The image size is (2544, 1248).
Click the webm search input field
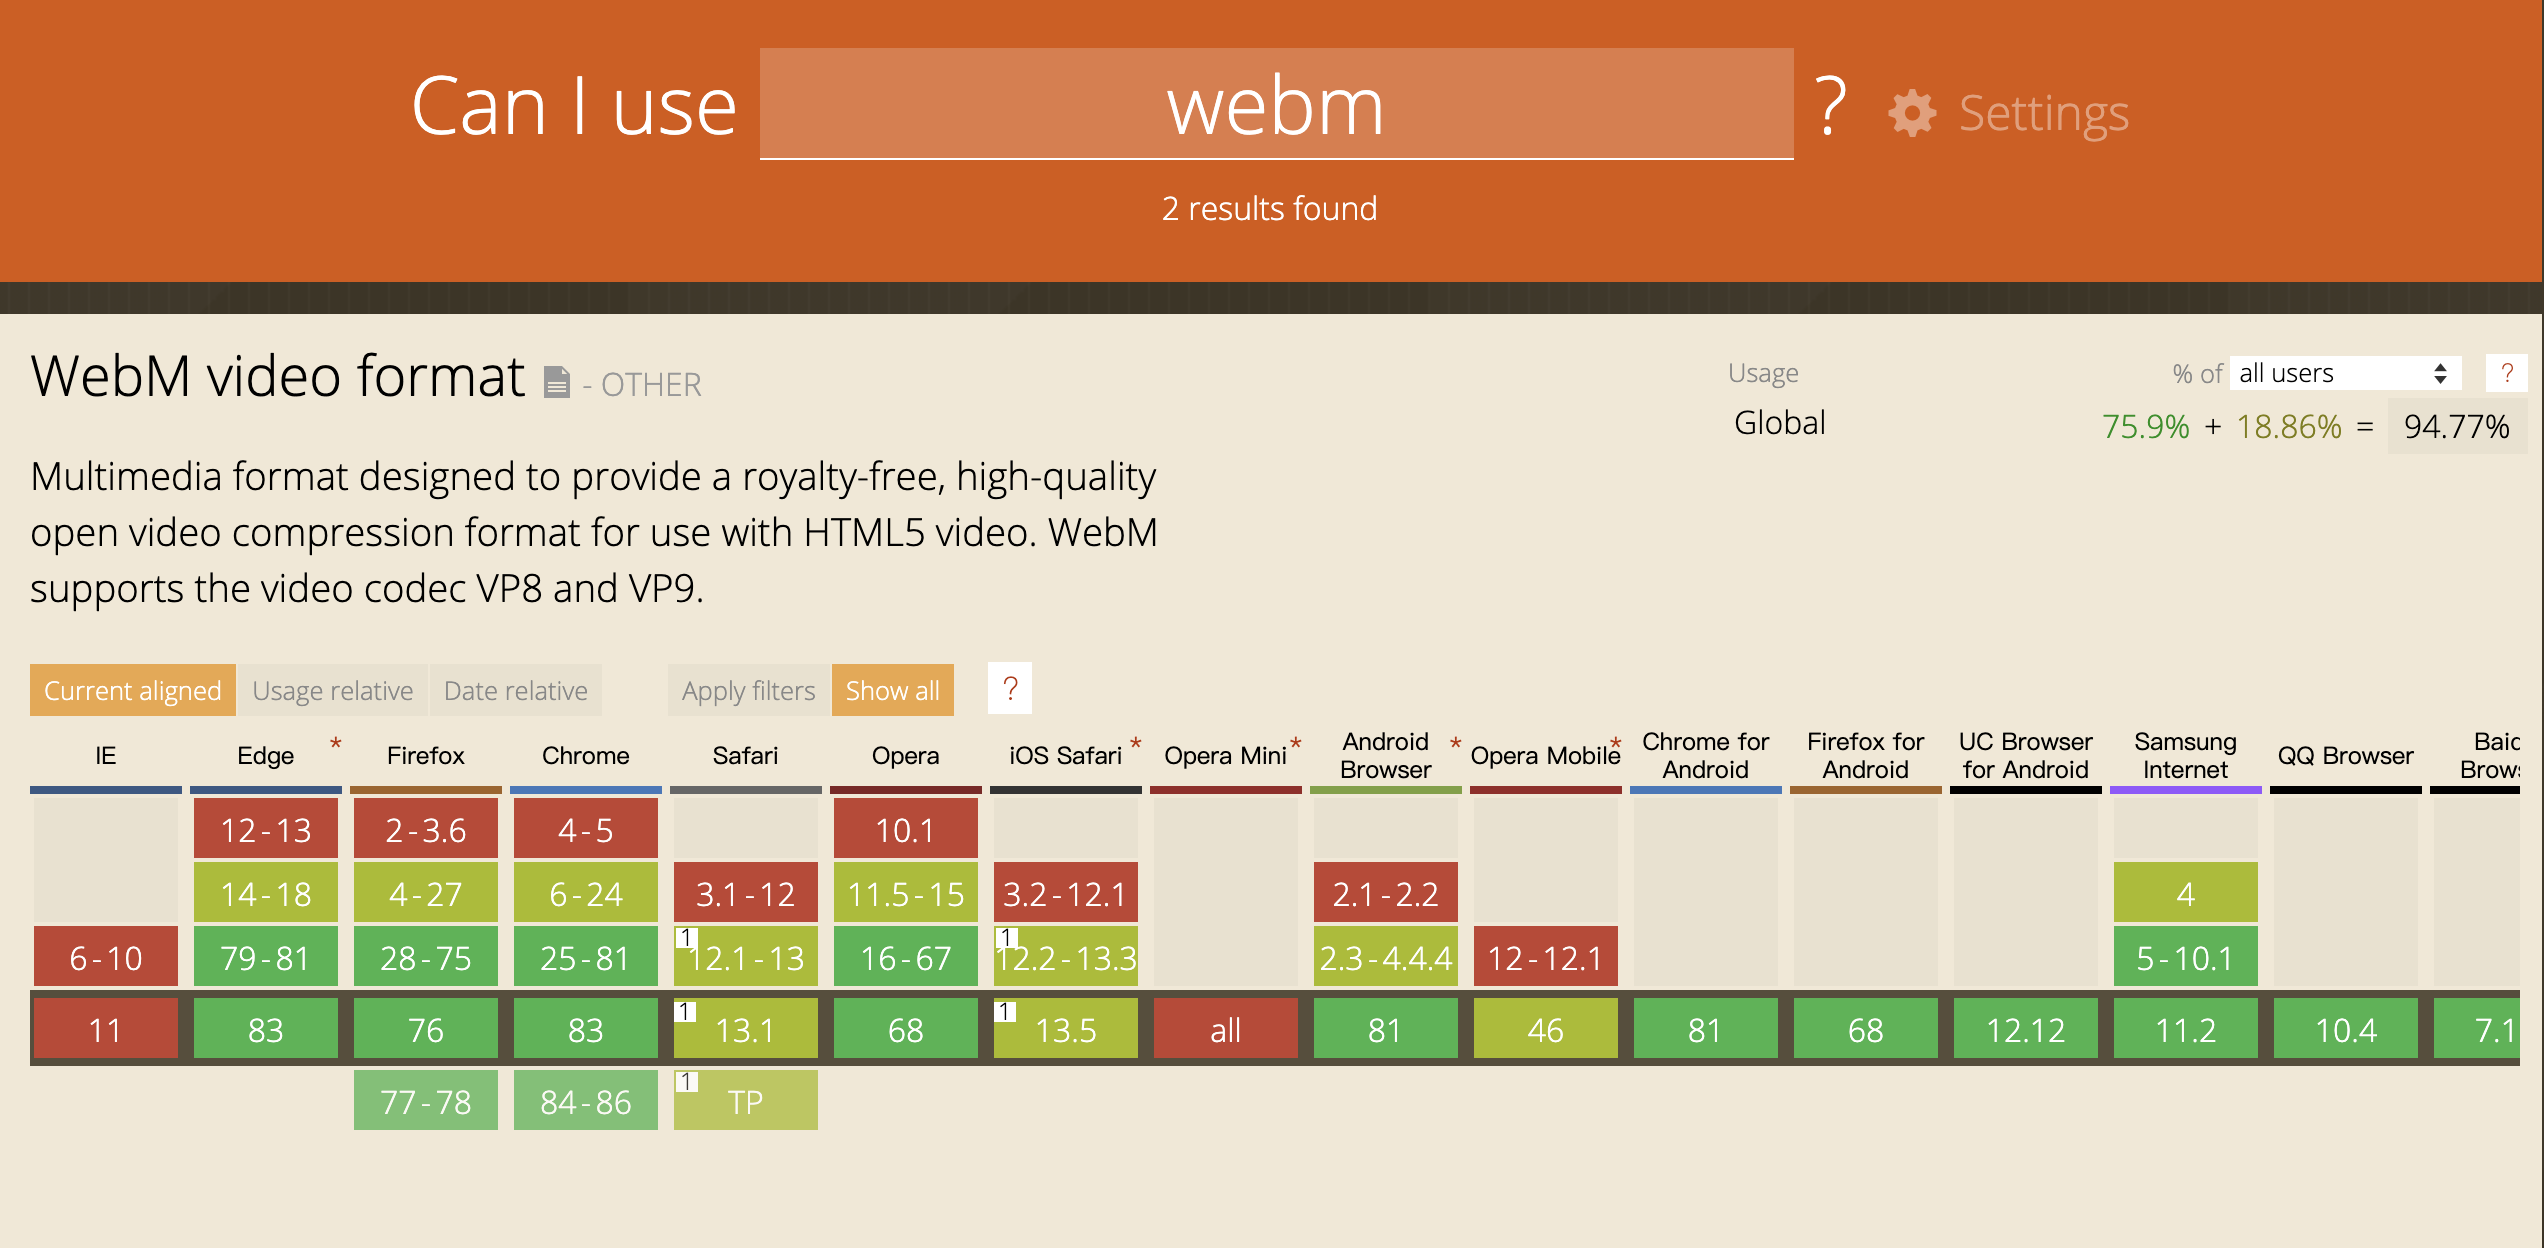tap(1275, 105)
